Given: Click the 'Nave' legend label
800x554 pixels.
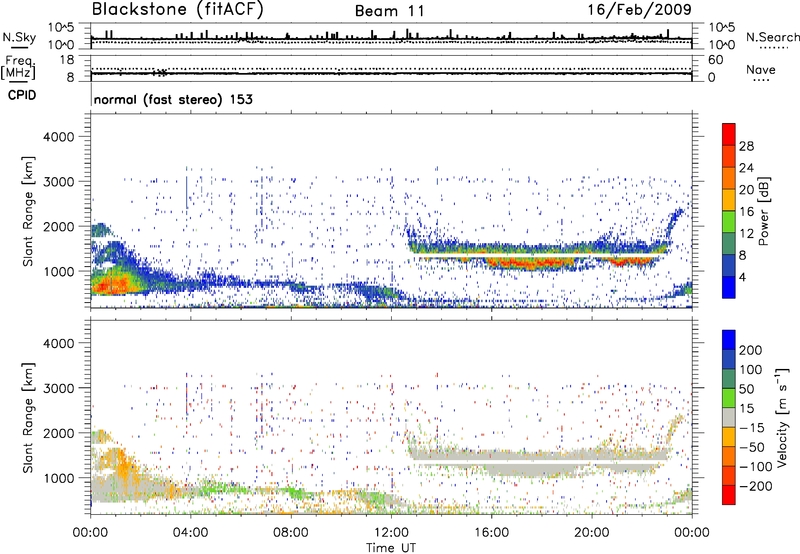Looking at the screenshot, I should click(x=760, y=70).
